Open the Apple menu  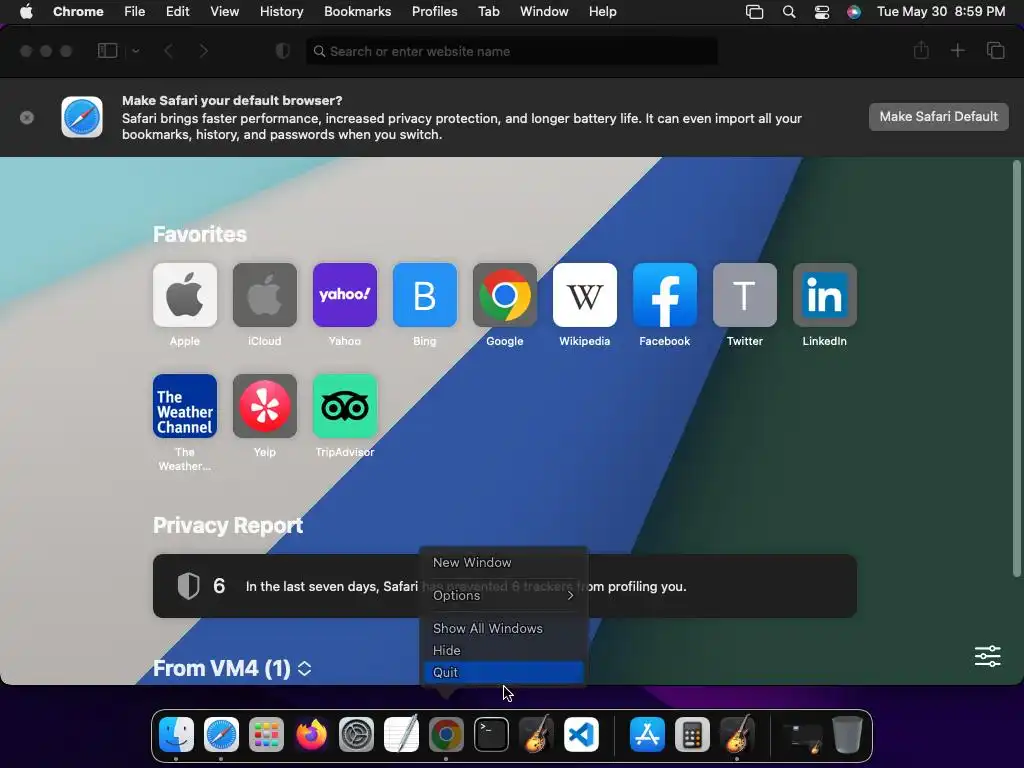click(x=26, y=11)
